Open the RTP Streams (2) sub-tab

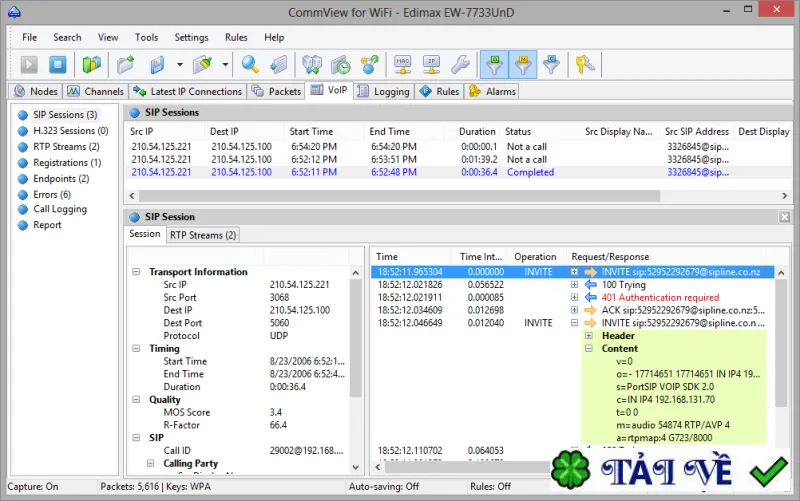tap(203, 235)
